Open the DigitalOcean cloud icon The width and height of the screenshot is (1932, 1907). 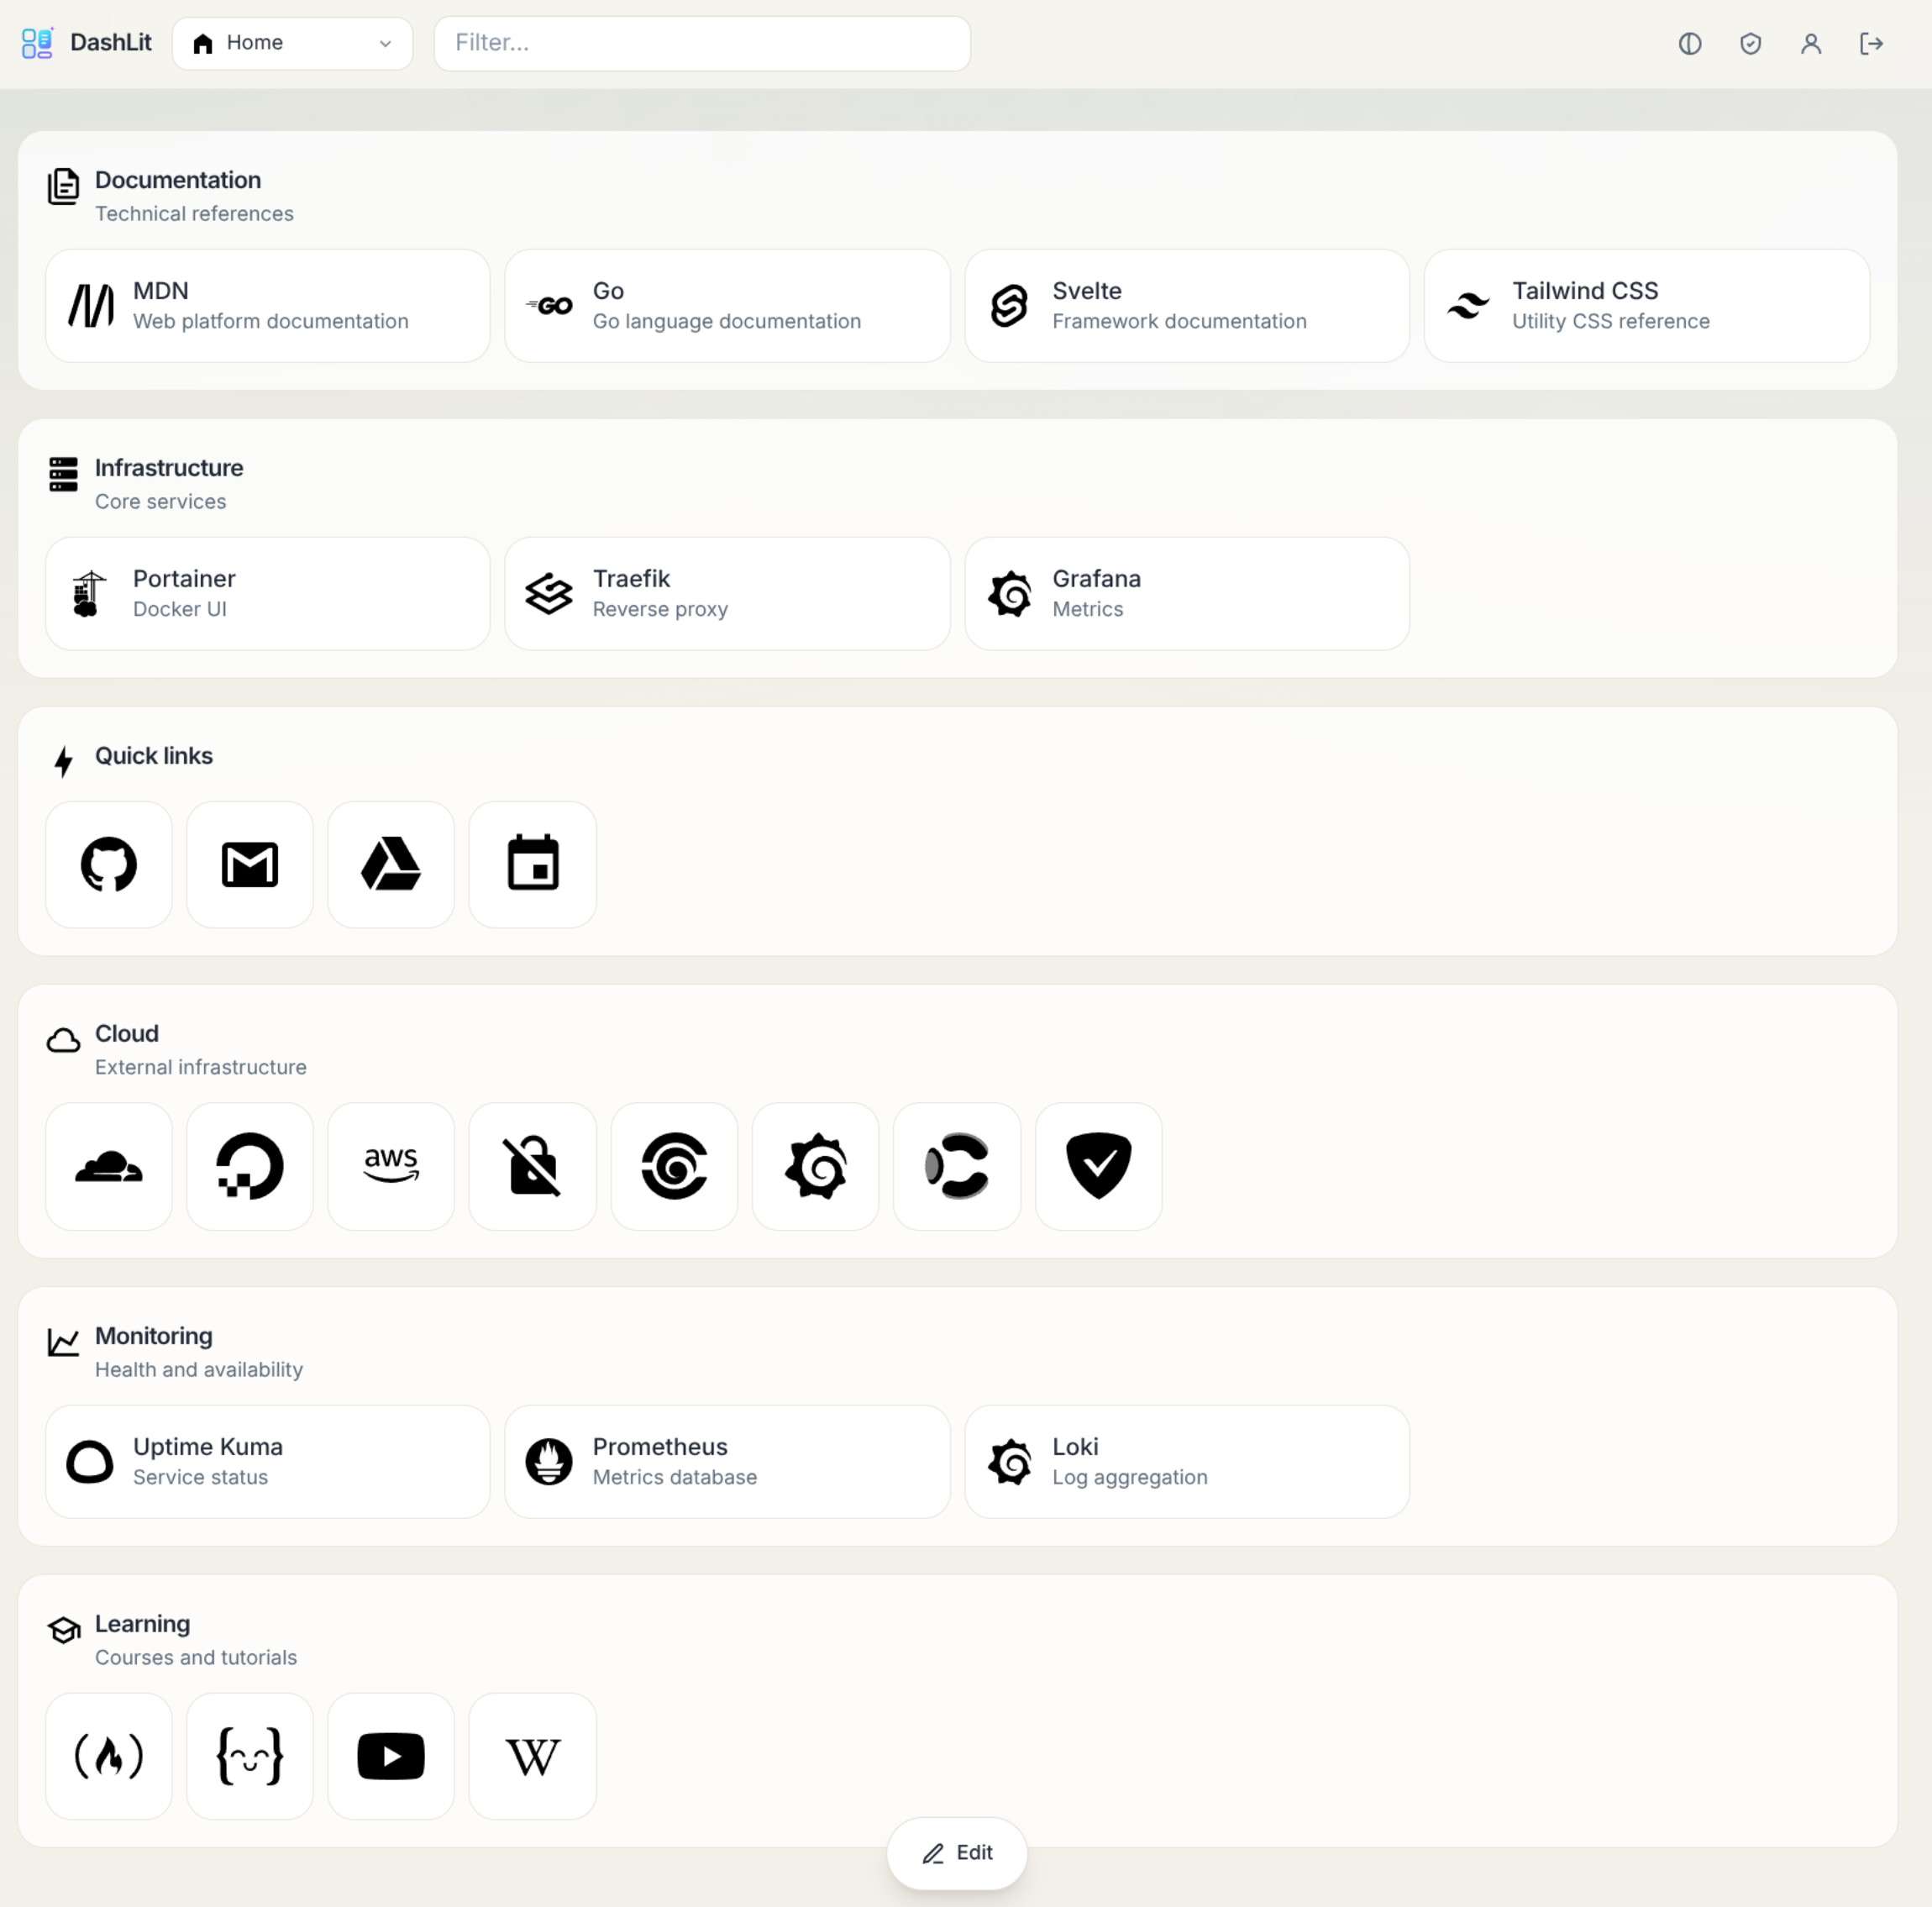pyautogui.click(x=250, y=1166)
